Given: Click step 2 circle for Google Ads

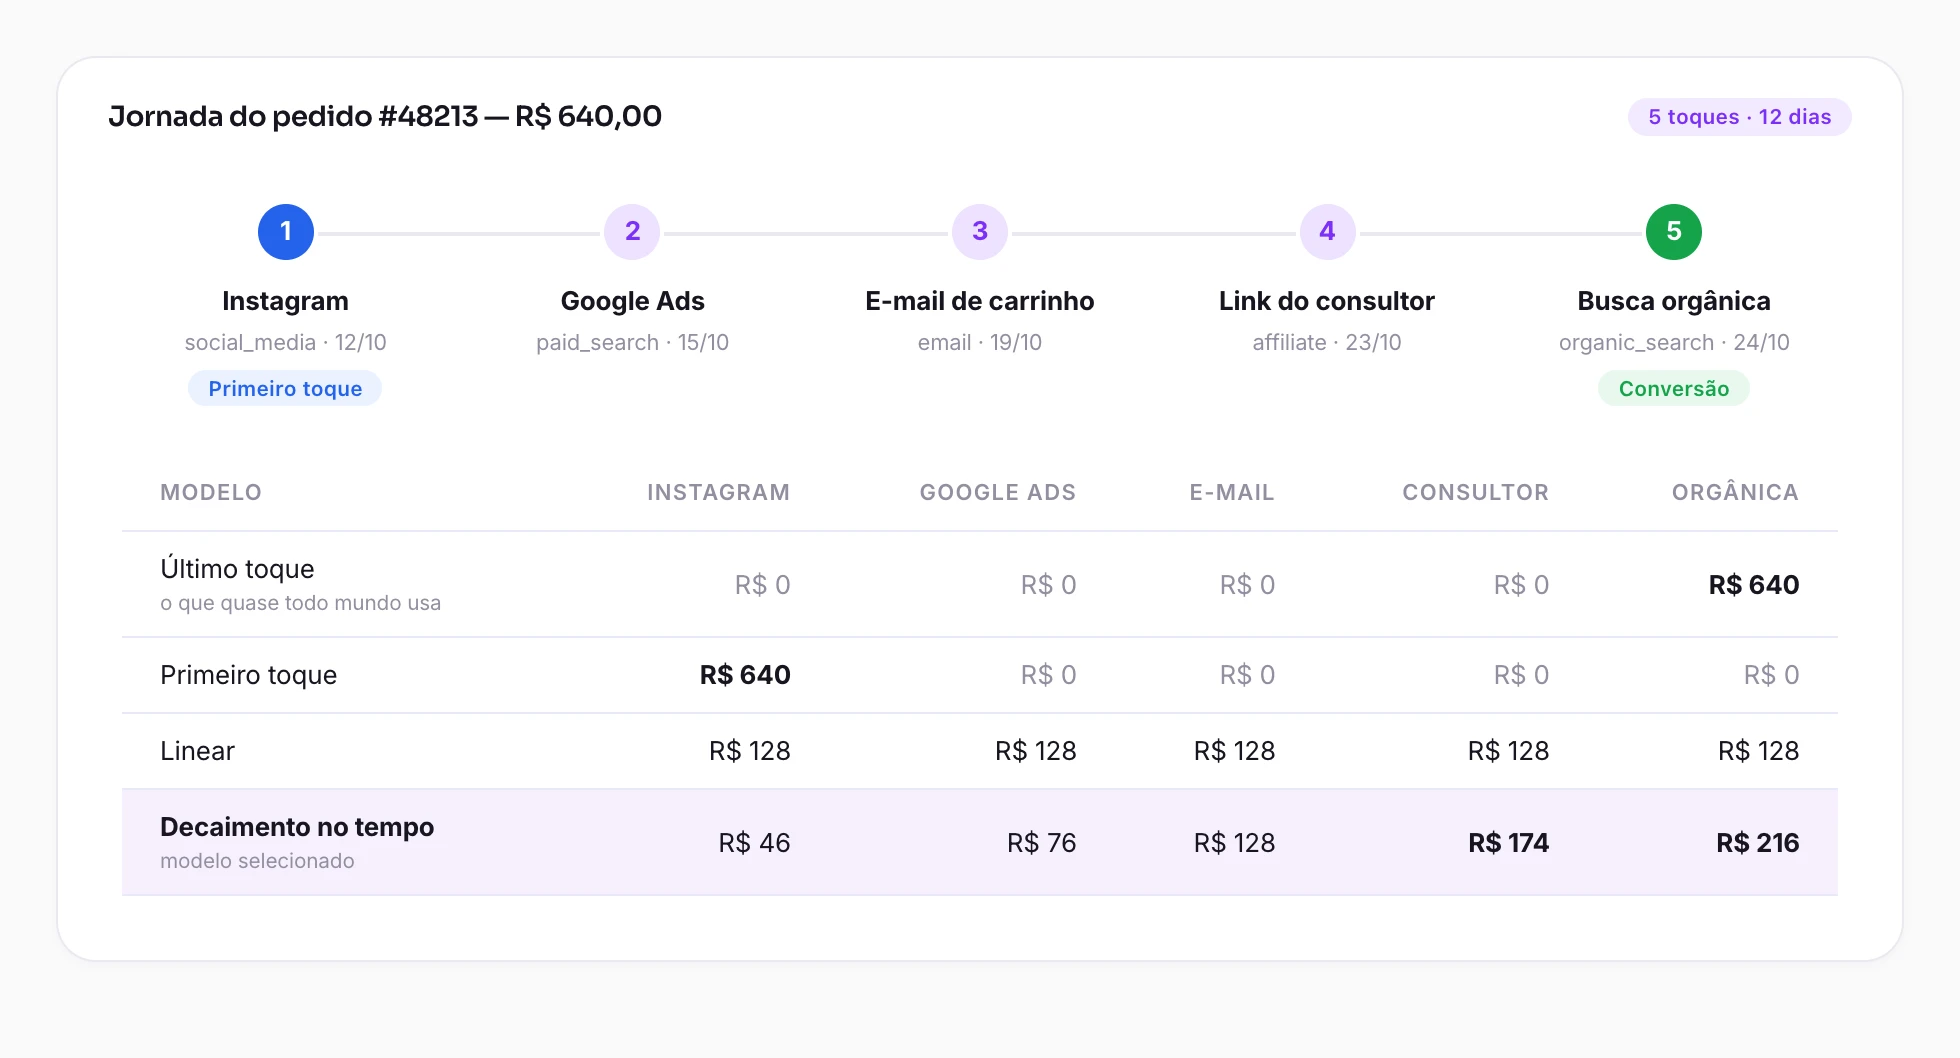Looking at the screenshot, I should click(x=633, y=232).
